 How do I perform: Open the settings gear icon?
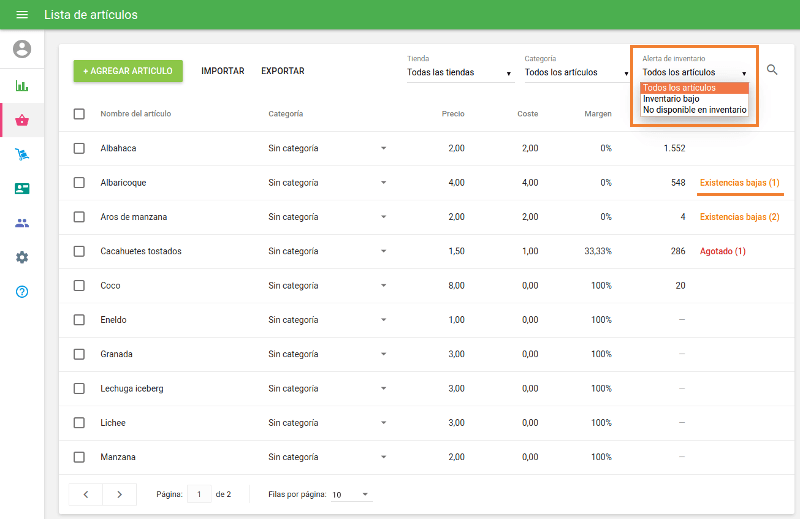click(x=22, y=257)
